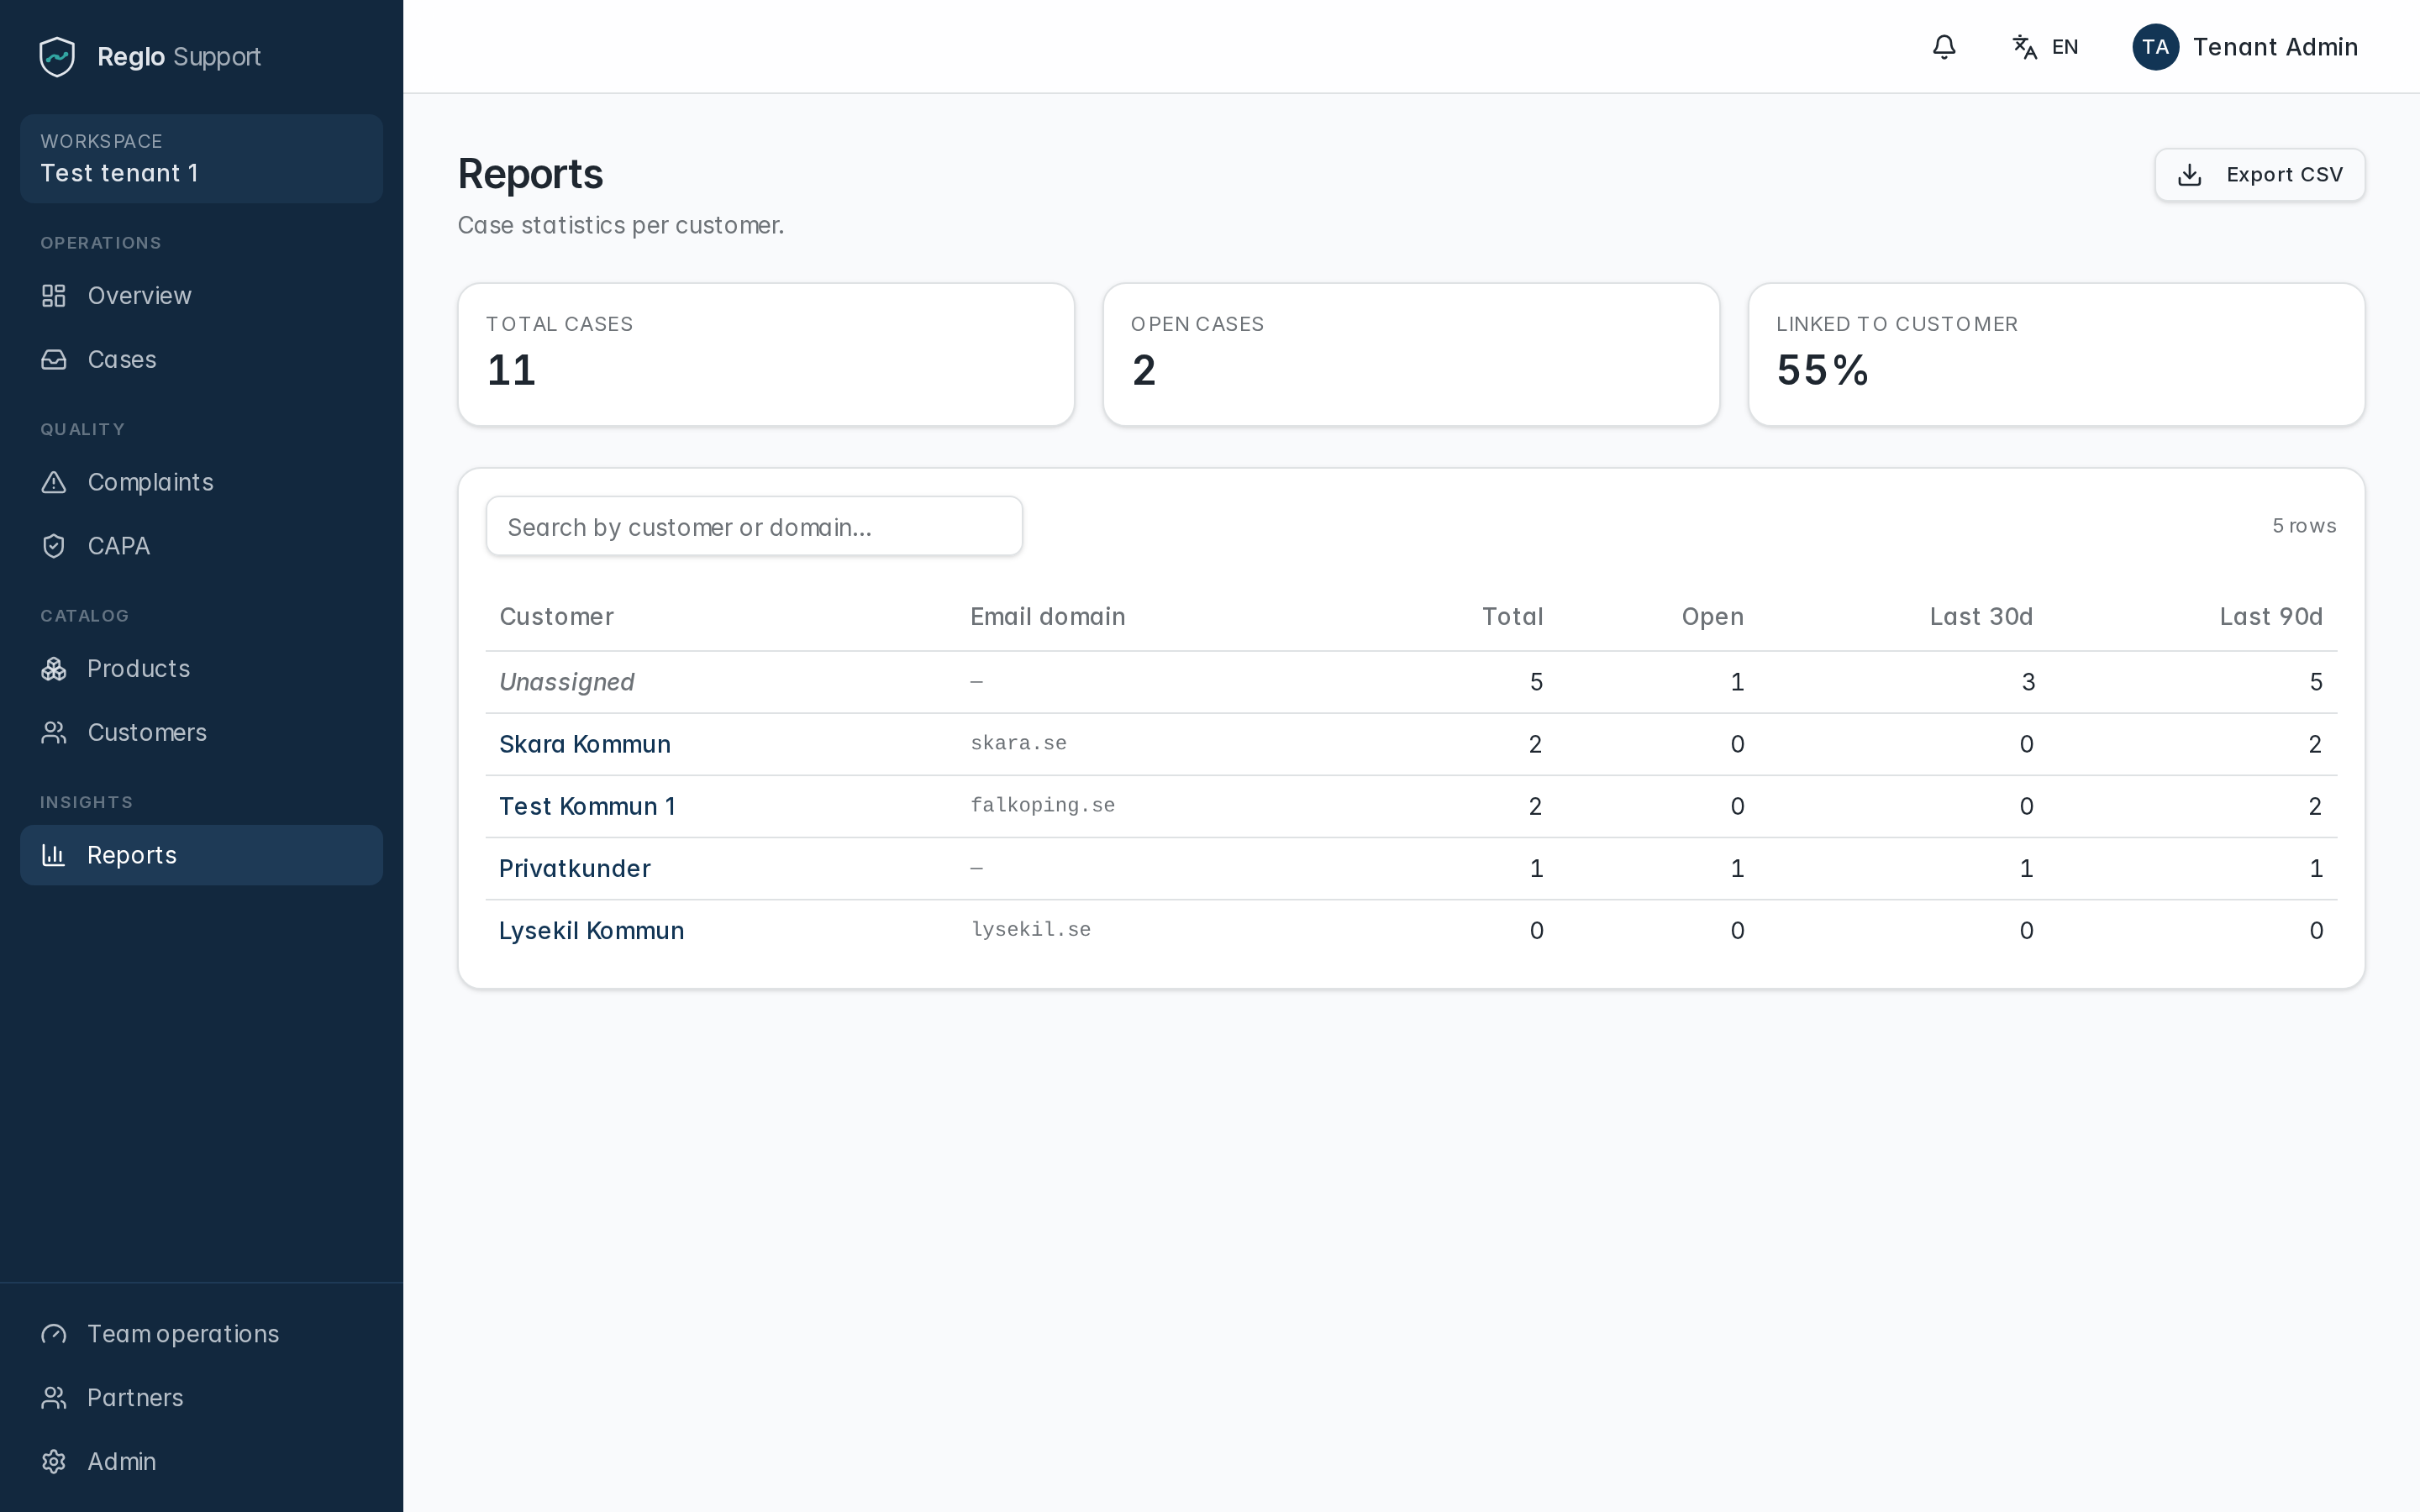The width and height of the screenshot is (2420, 1512).
Task: Focus the customer or domain search field
Action: click(754, 526)
